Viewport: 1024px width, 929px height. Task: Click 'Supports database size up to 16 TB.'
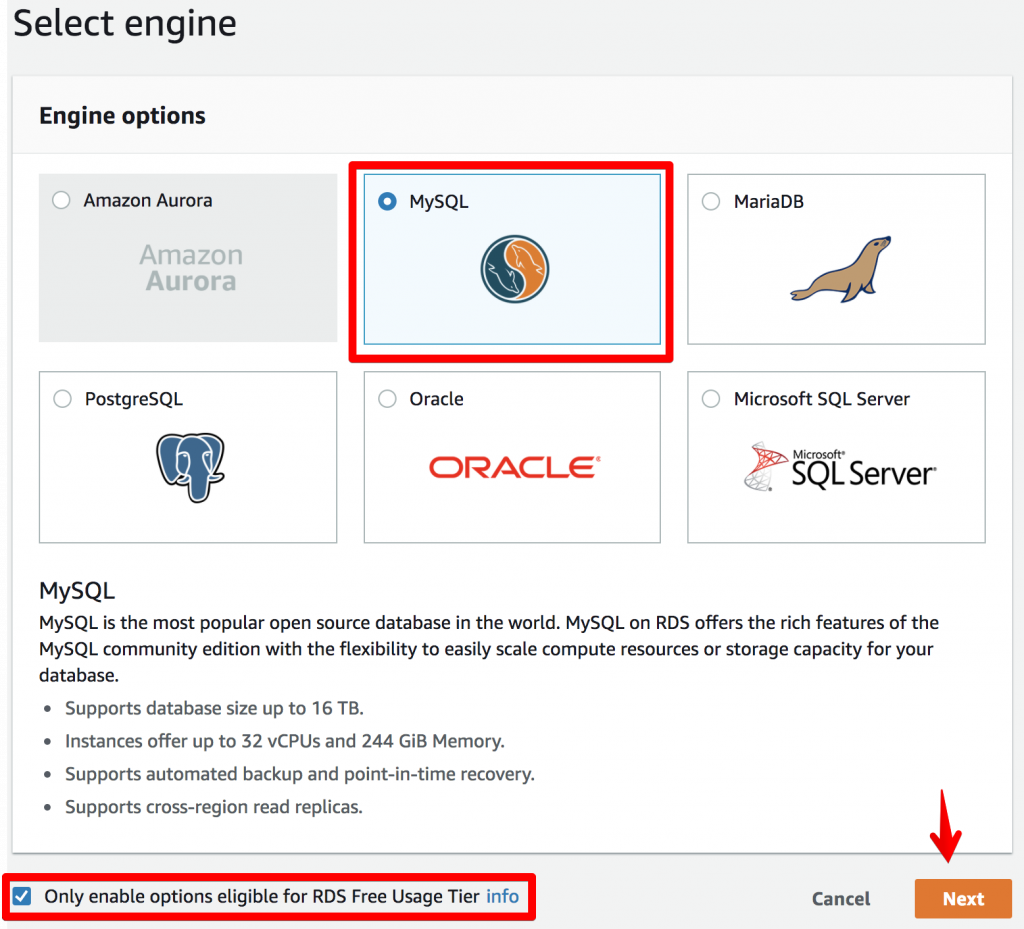(214, 708)
